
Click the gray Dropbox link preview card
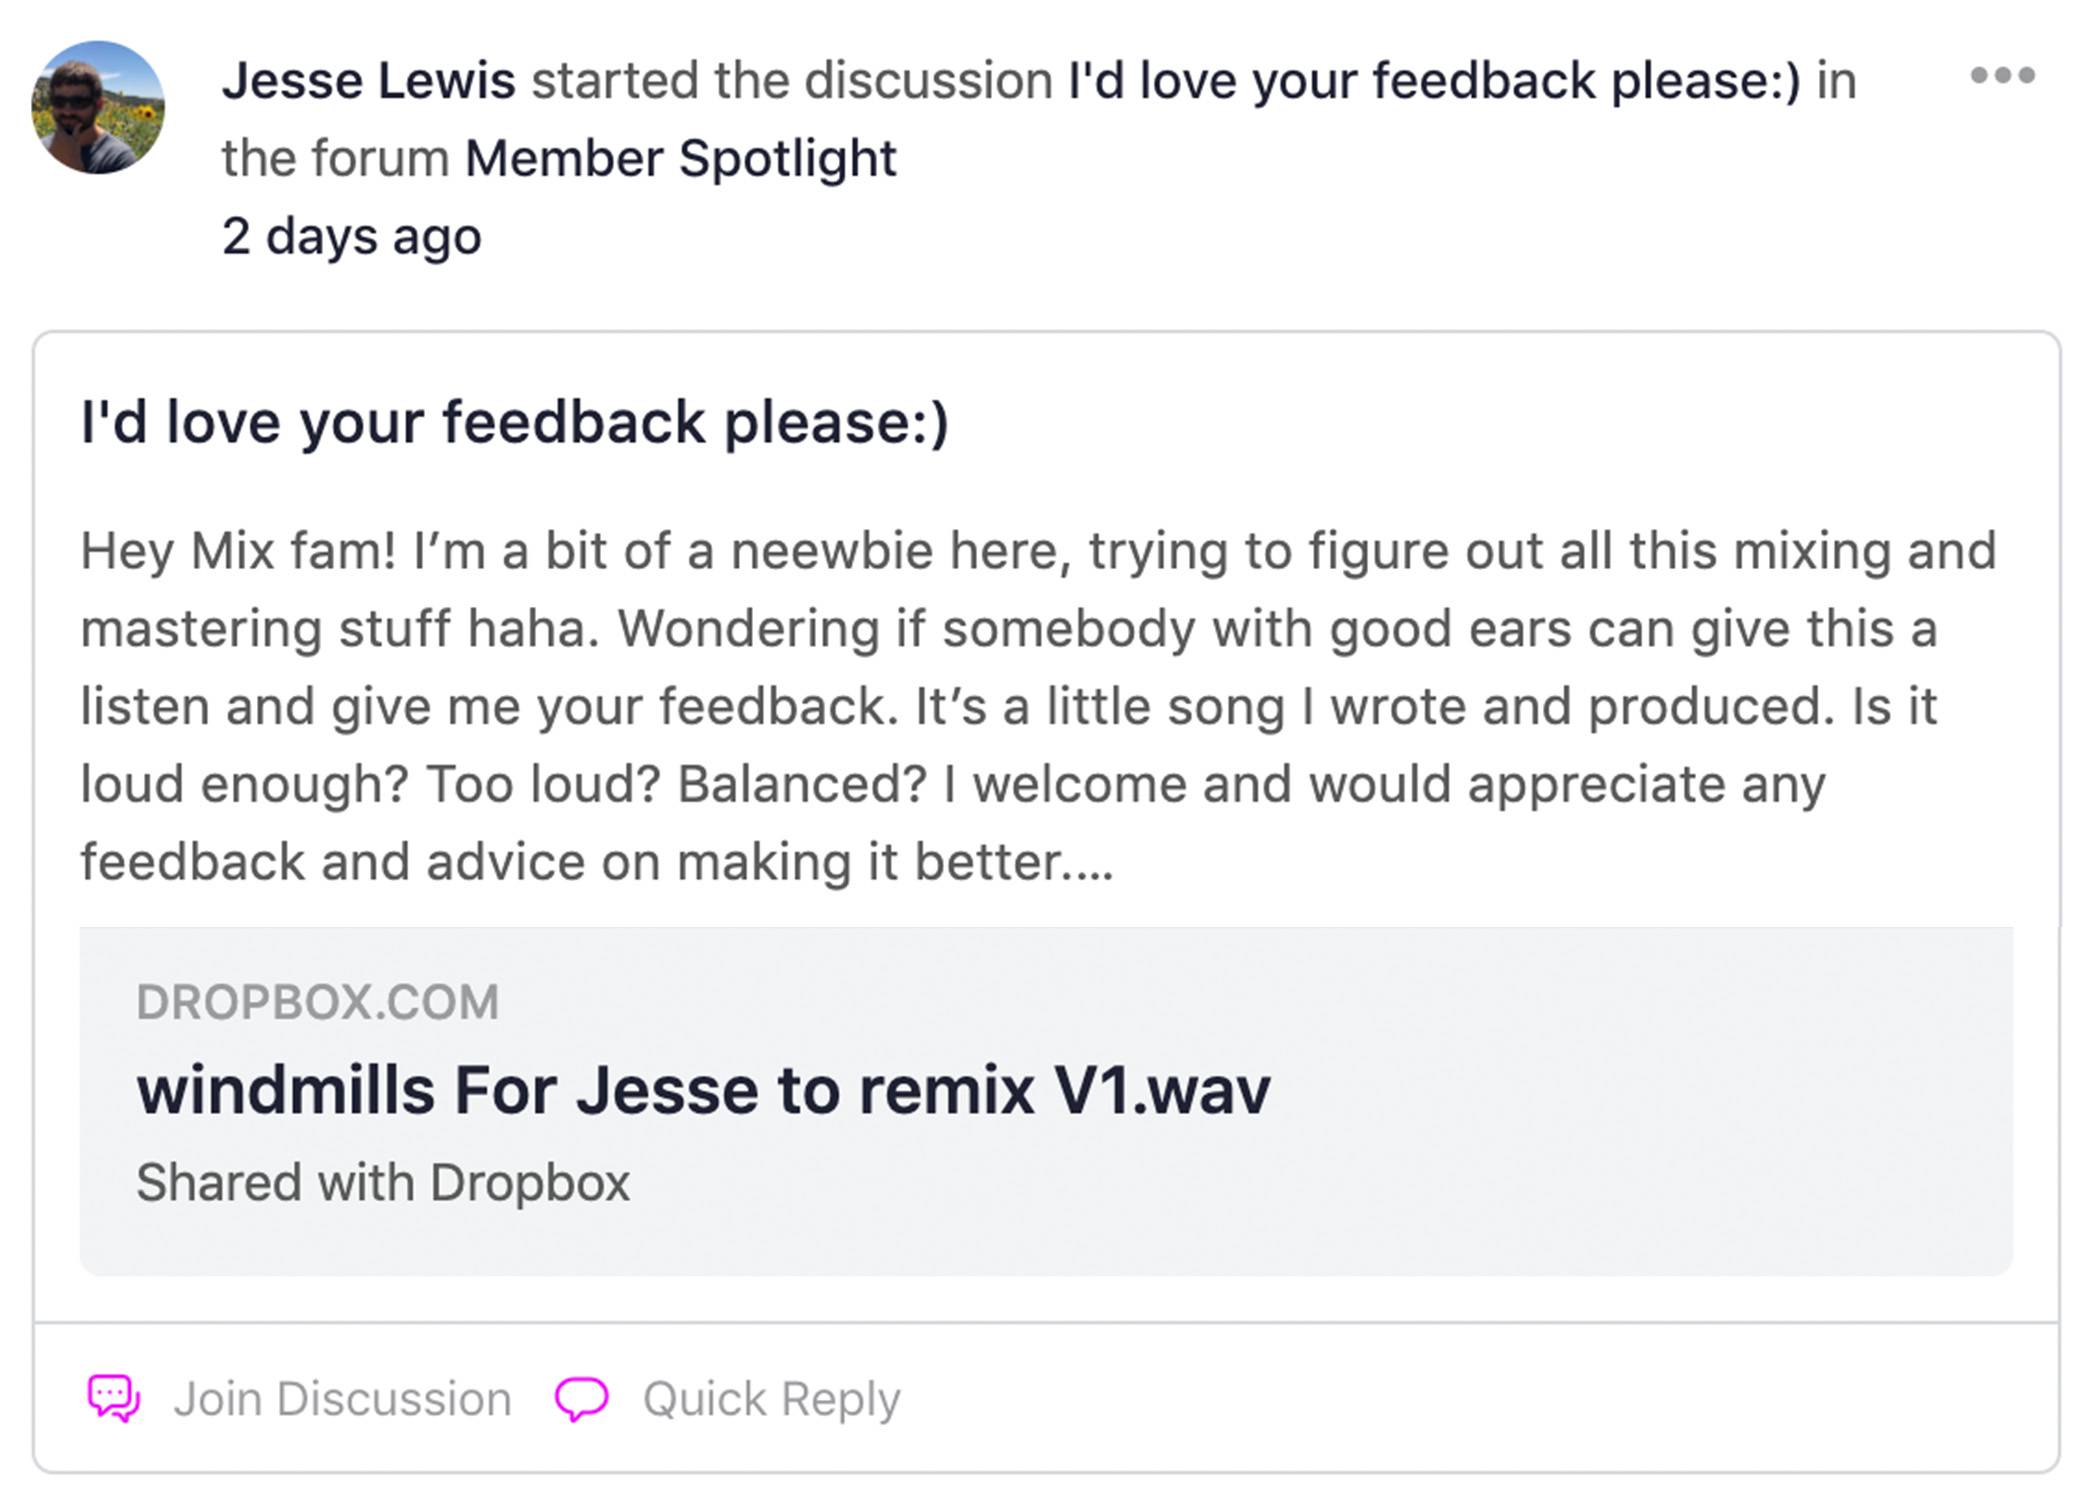[1046, 1101]
